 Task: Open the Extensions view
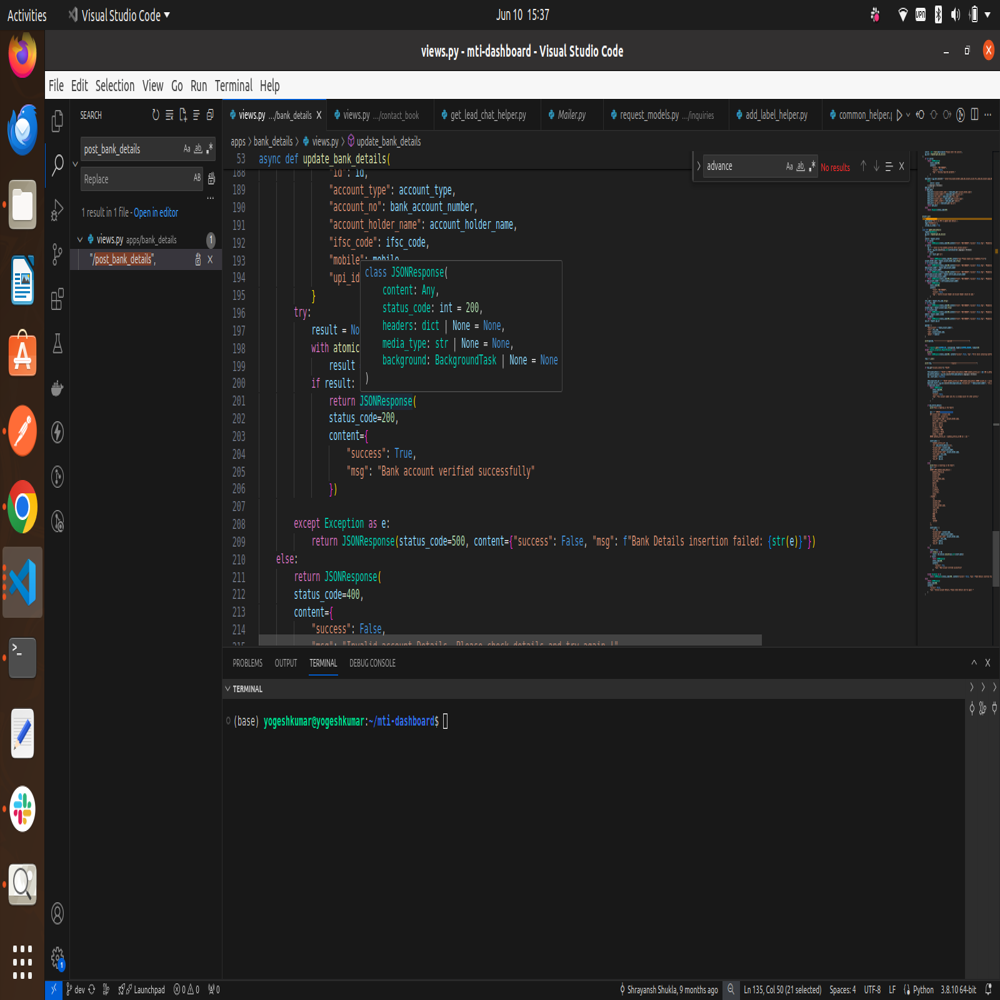(x=57, y=298)
